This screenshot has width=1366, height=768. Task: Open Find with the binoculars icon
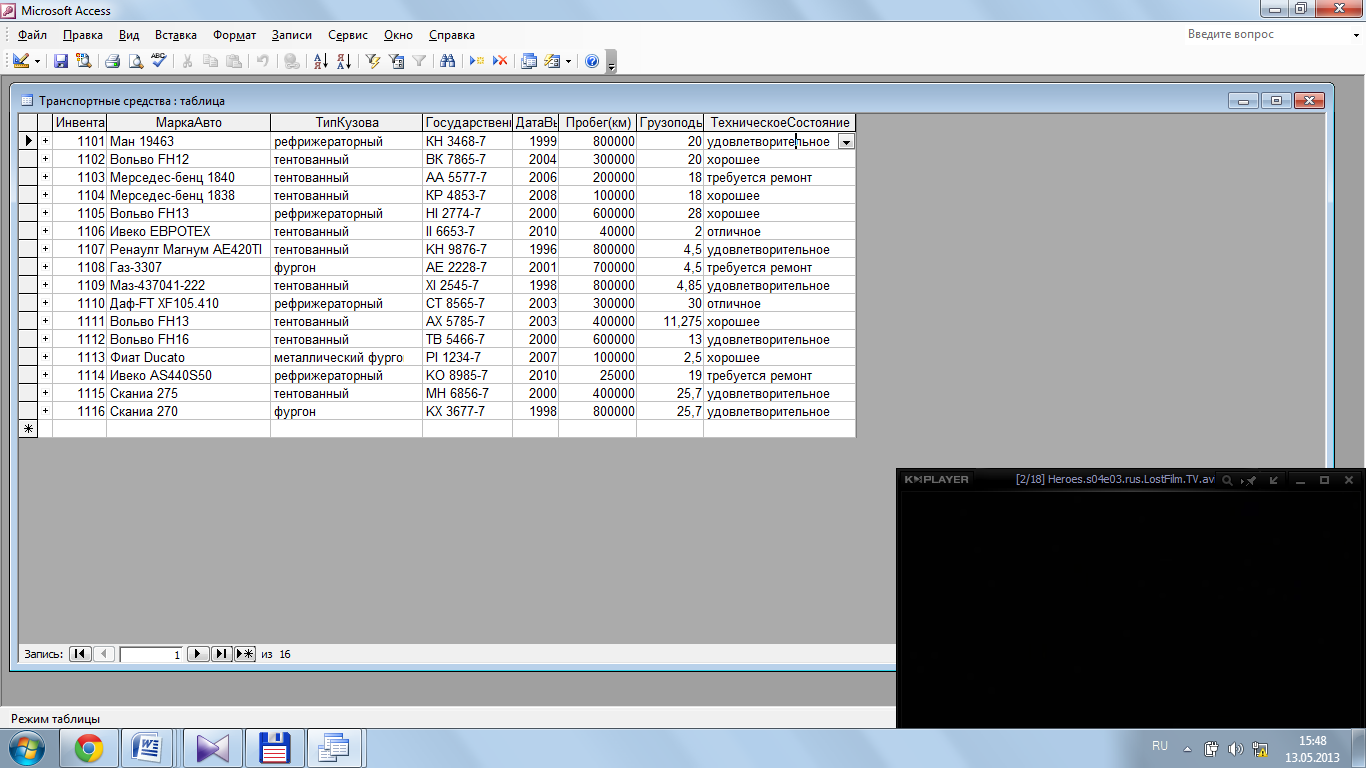pos(448,61)
